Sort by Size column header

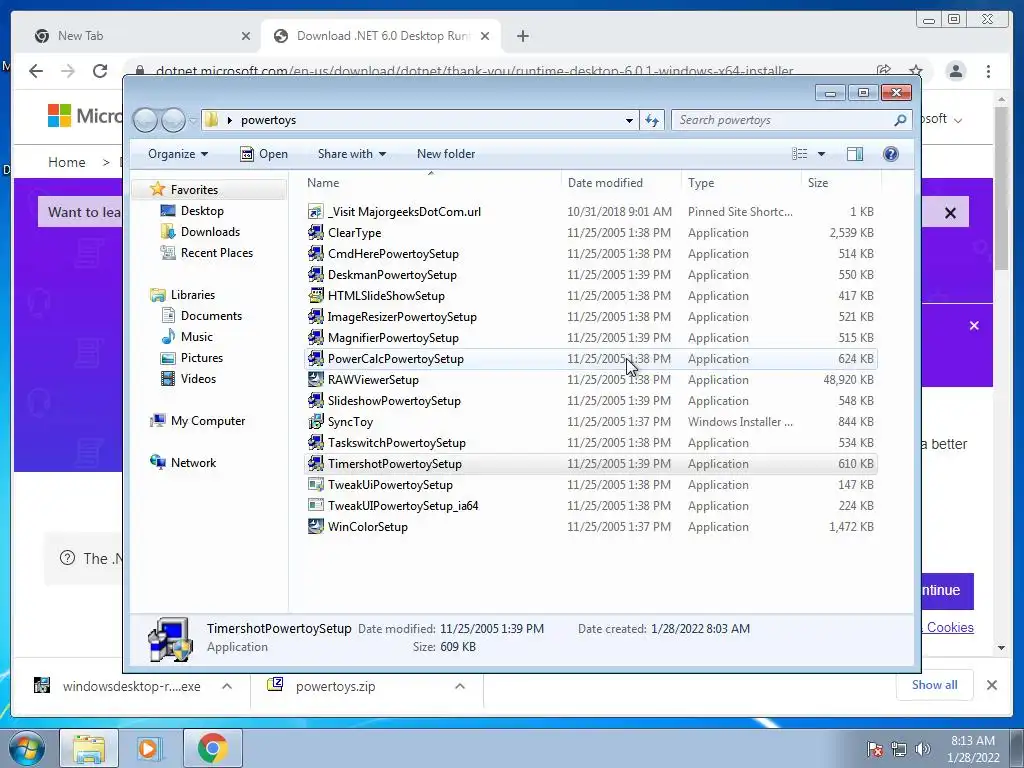click(x=841, y=183)
